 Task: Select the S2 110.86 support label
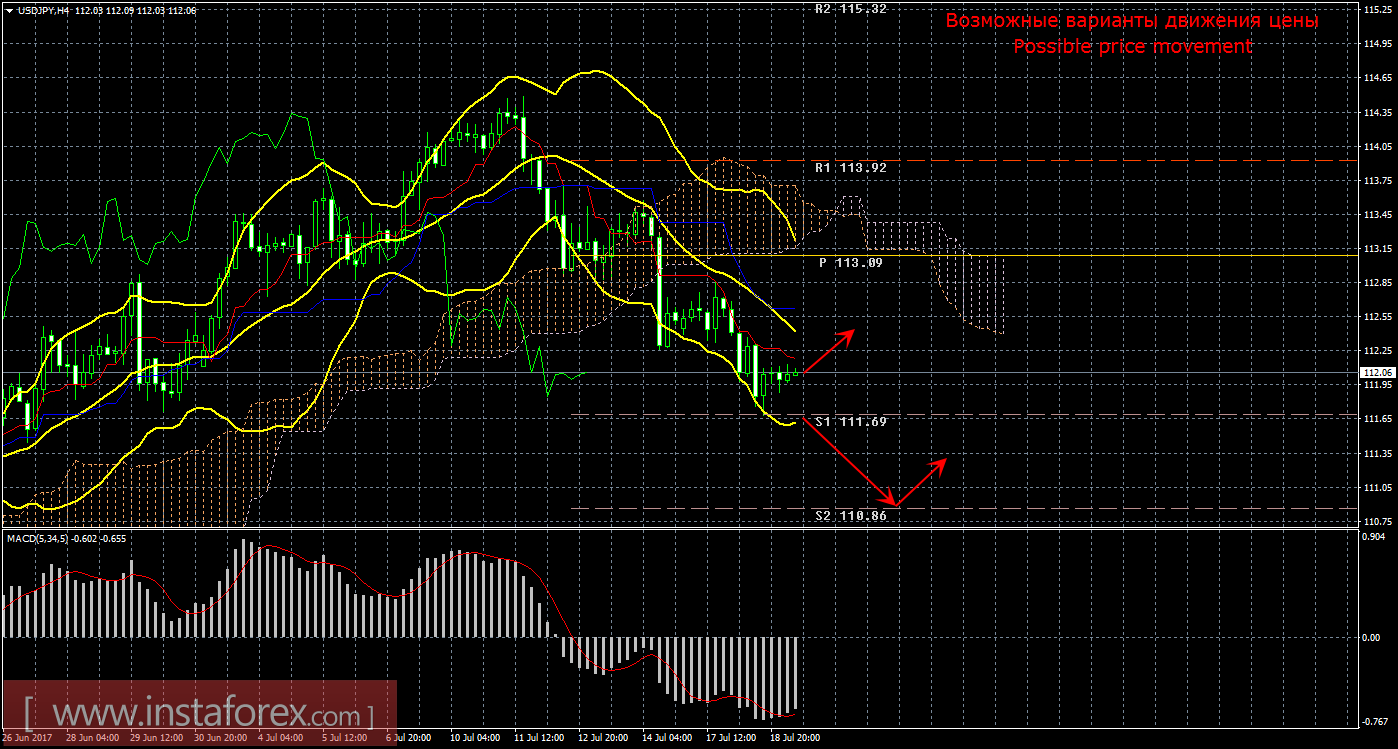pyautogui.click(x=850, y=516)
